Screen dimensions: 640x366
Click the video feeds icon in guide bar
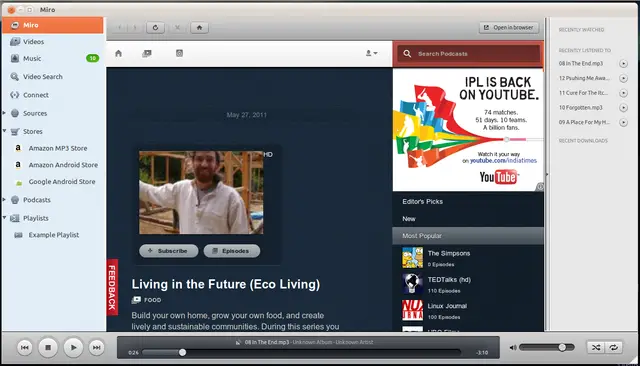click(x=147, y=53)
